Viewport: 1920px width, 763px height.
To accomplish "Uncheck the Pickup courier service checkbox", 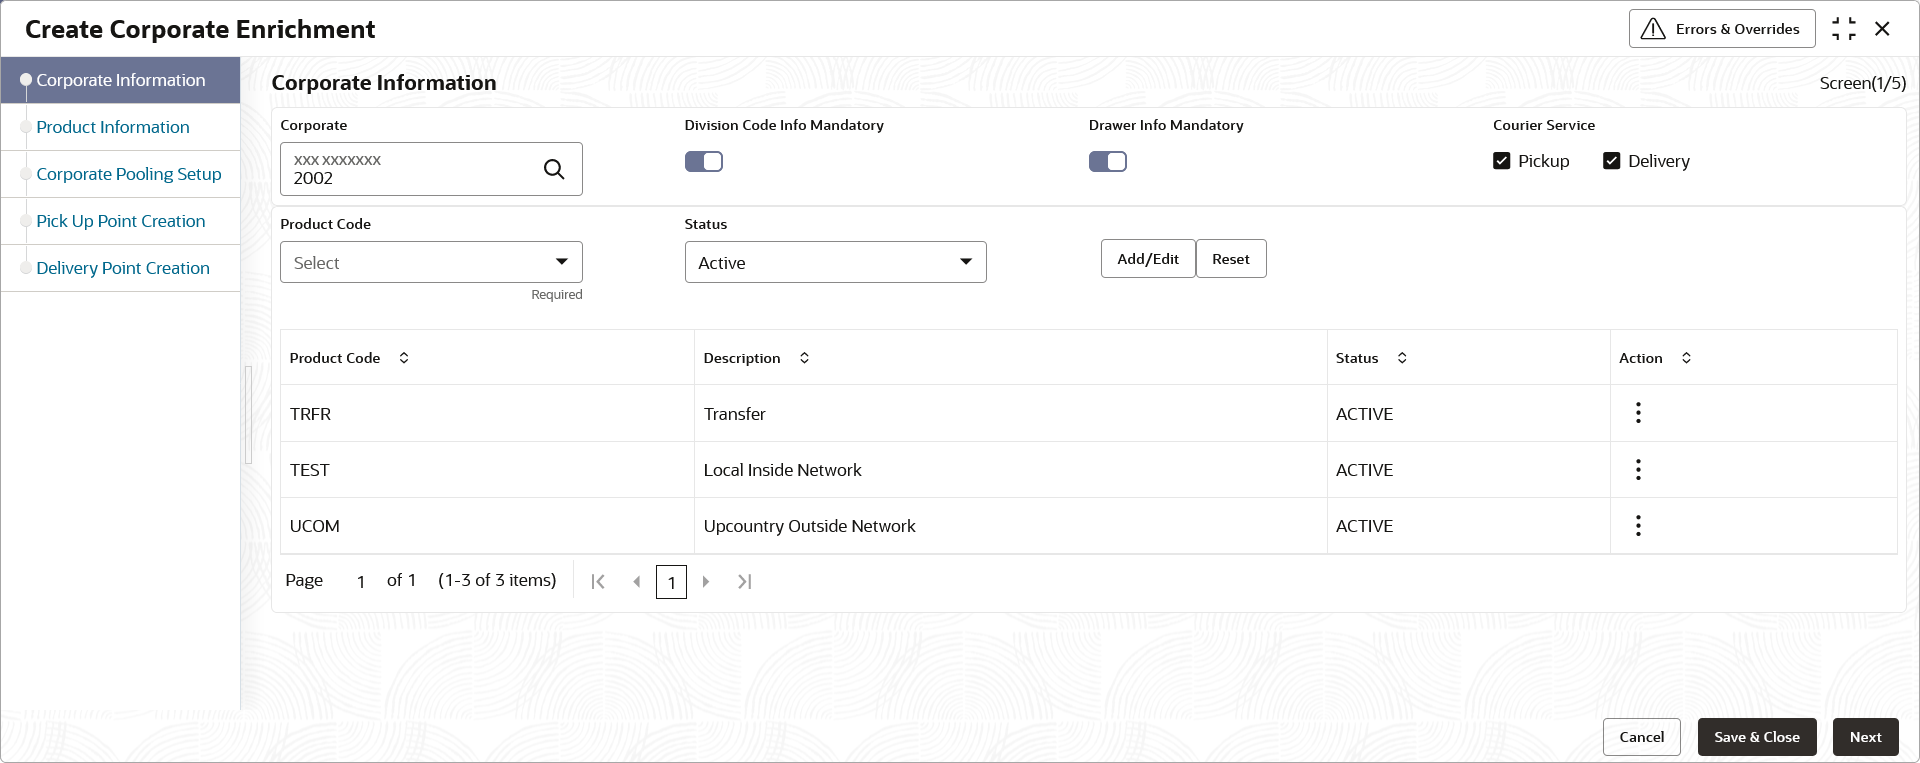I will click(1502, 161).
